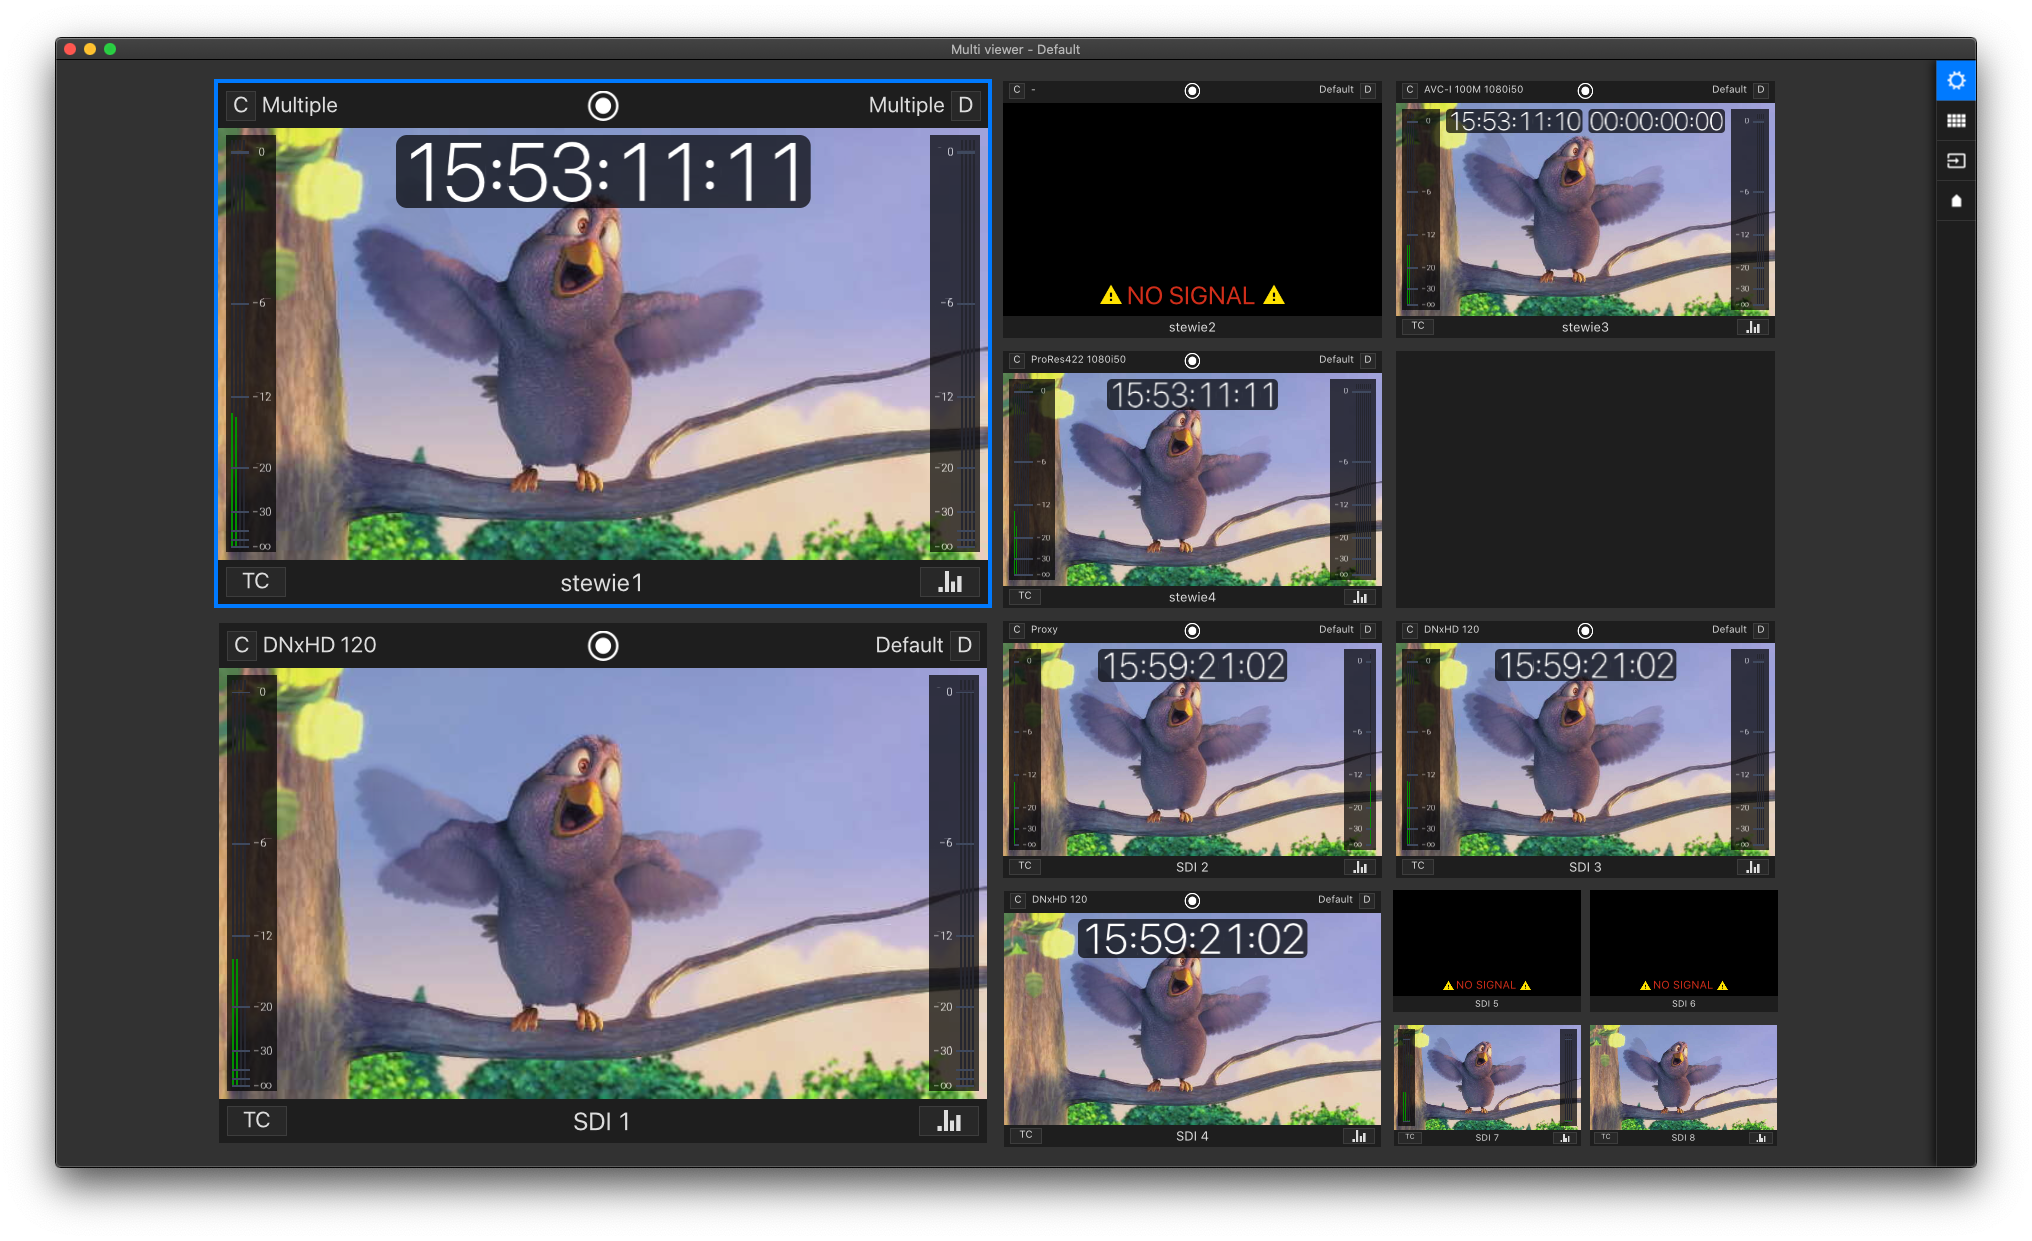Click the TC button on stewie3
Screen dimensions: 2032x1241
coord(1418,326)
